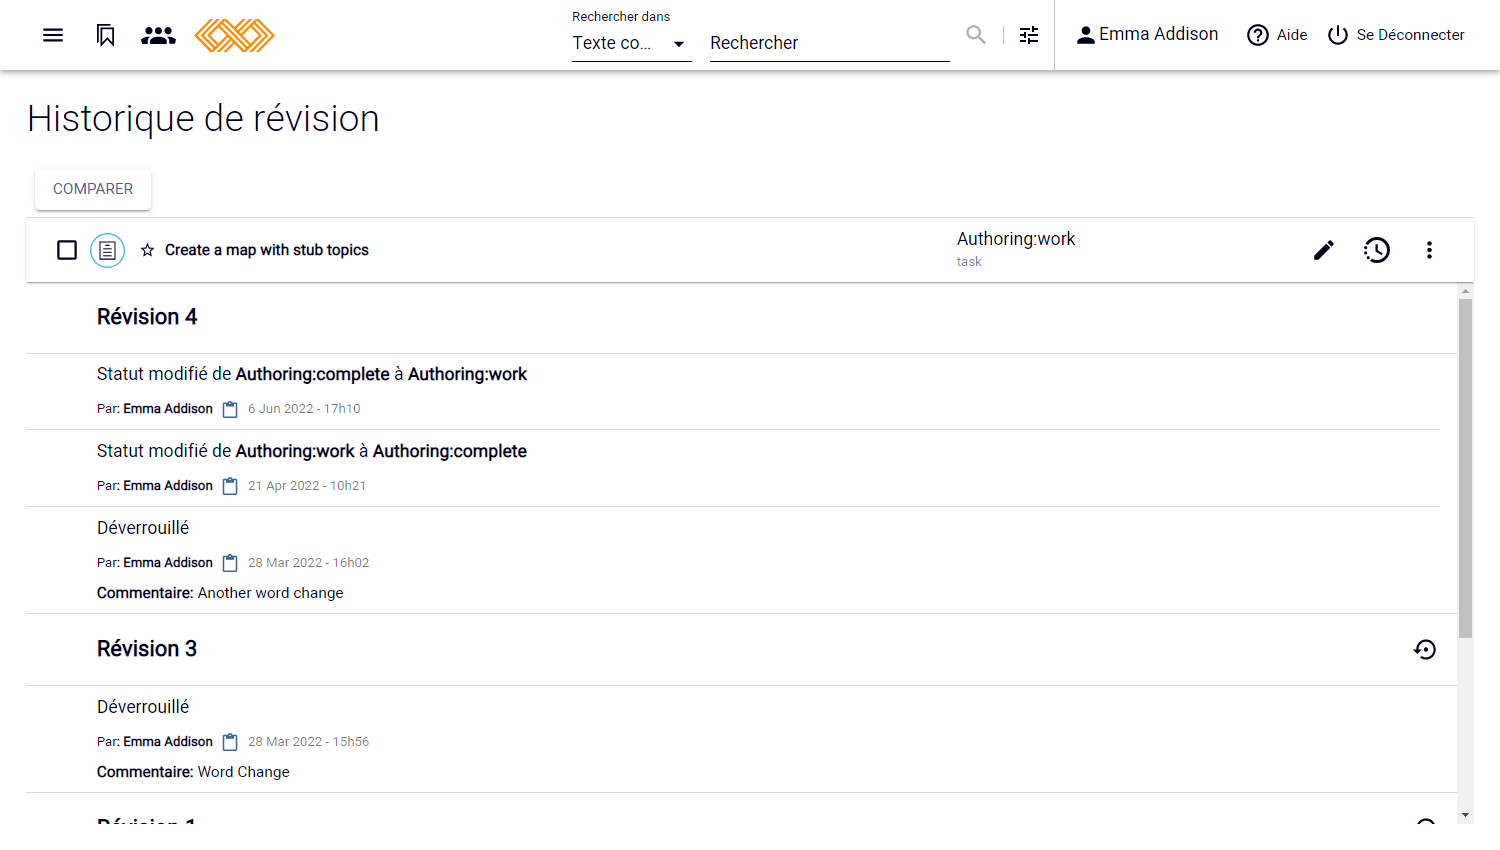1500x850 pixels.
Task: Click the Révision 3 heading
Action: (147, 649)
